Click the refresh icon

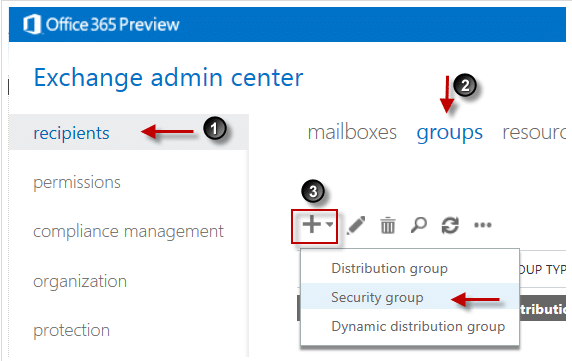pos(450,225)
